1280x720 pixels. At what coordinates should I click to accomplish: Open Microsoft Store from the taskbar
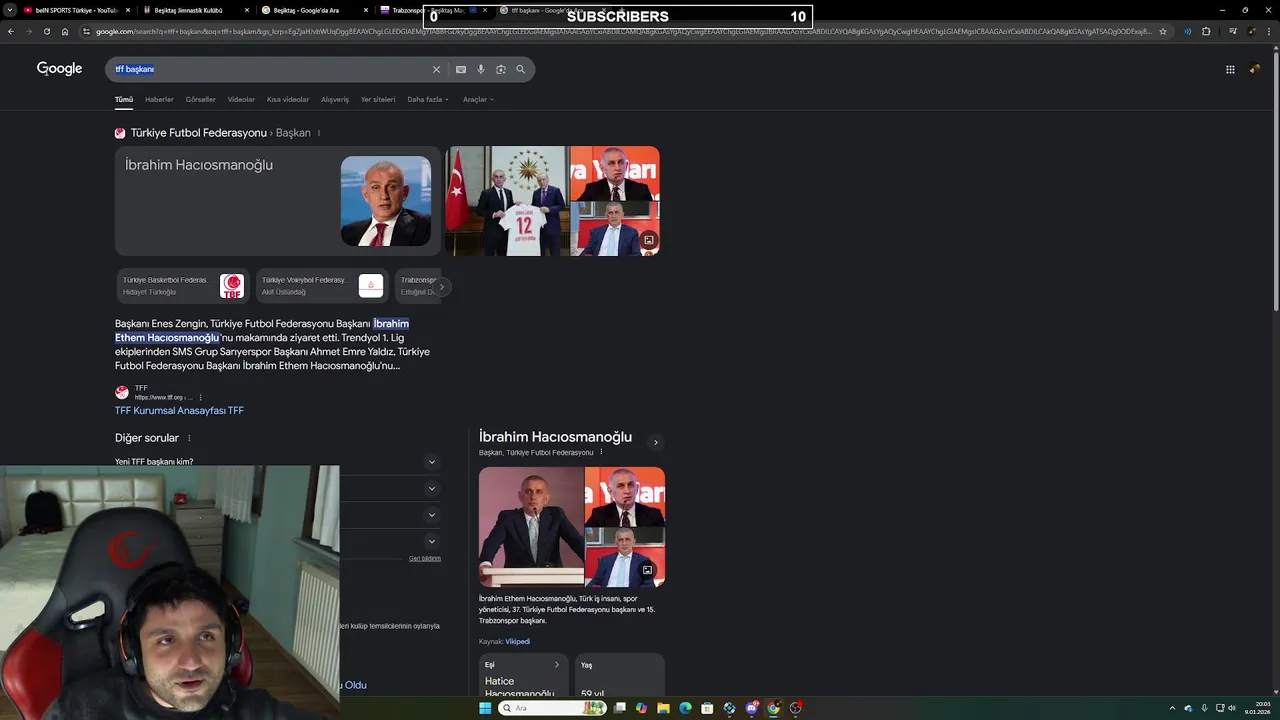point(707,708)
